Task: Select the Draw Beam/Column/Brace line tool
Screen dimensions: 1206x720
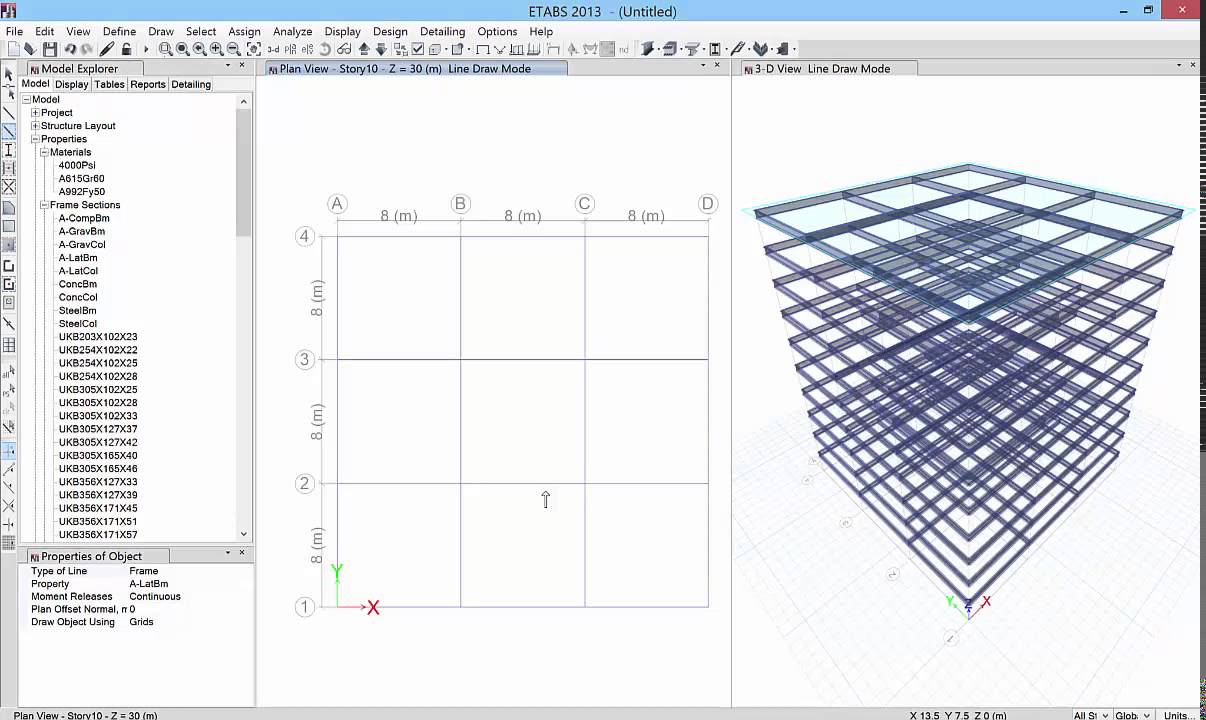Action: click(x=9, y=131)
